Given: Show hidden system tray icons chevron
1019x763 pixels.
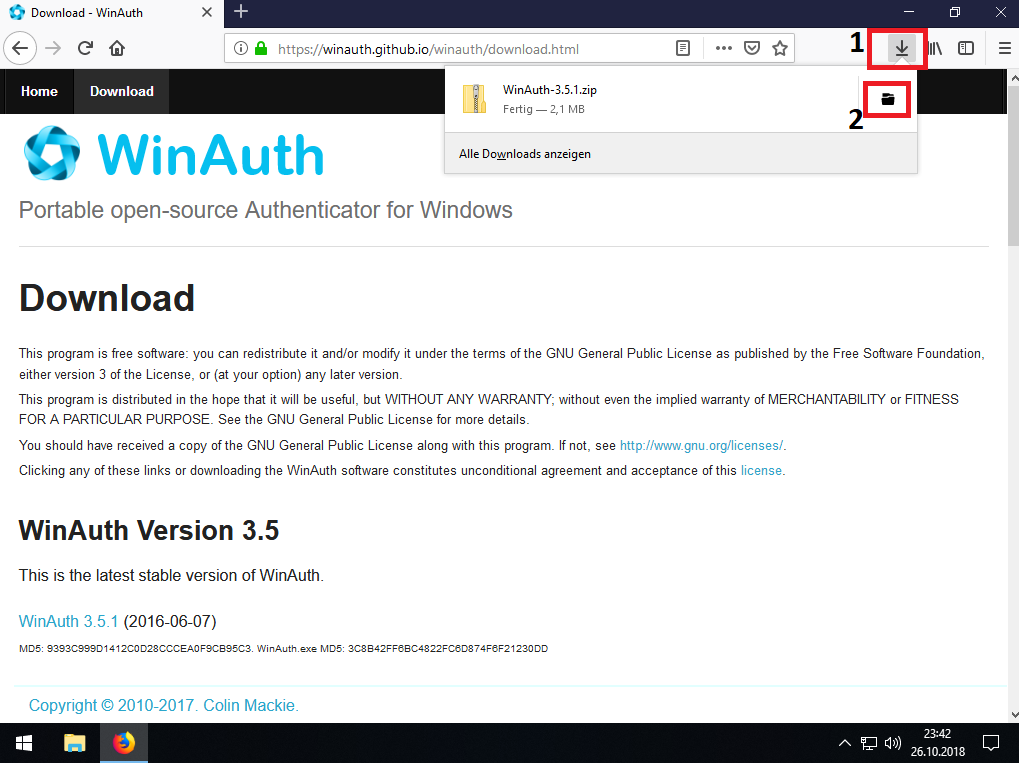Looking at the screenshot, I should pos(845,743).
